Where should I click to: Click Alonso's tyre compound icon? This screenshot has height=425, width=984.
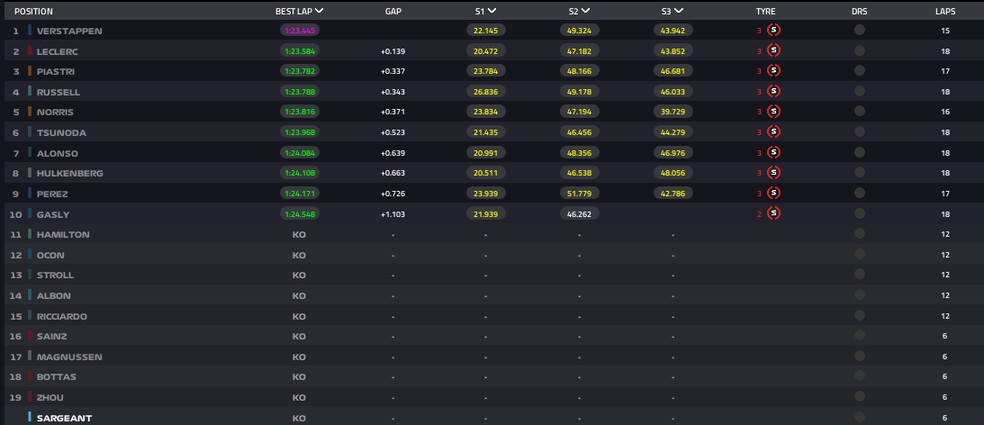(x=773, y=153)
